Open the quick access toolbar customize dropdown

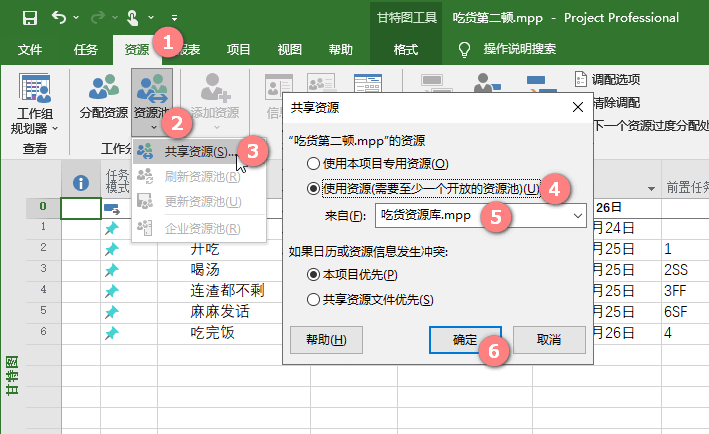tap(175, 18)
